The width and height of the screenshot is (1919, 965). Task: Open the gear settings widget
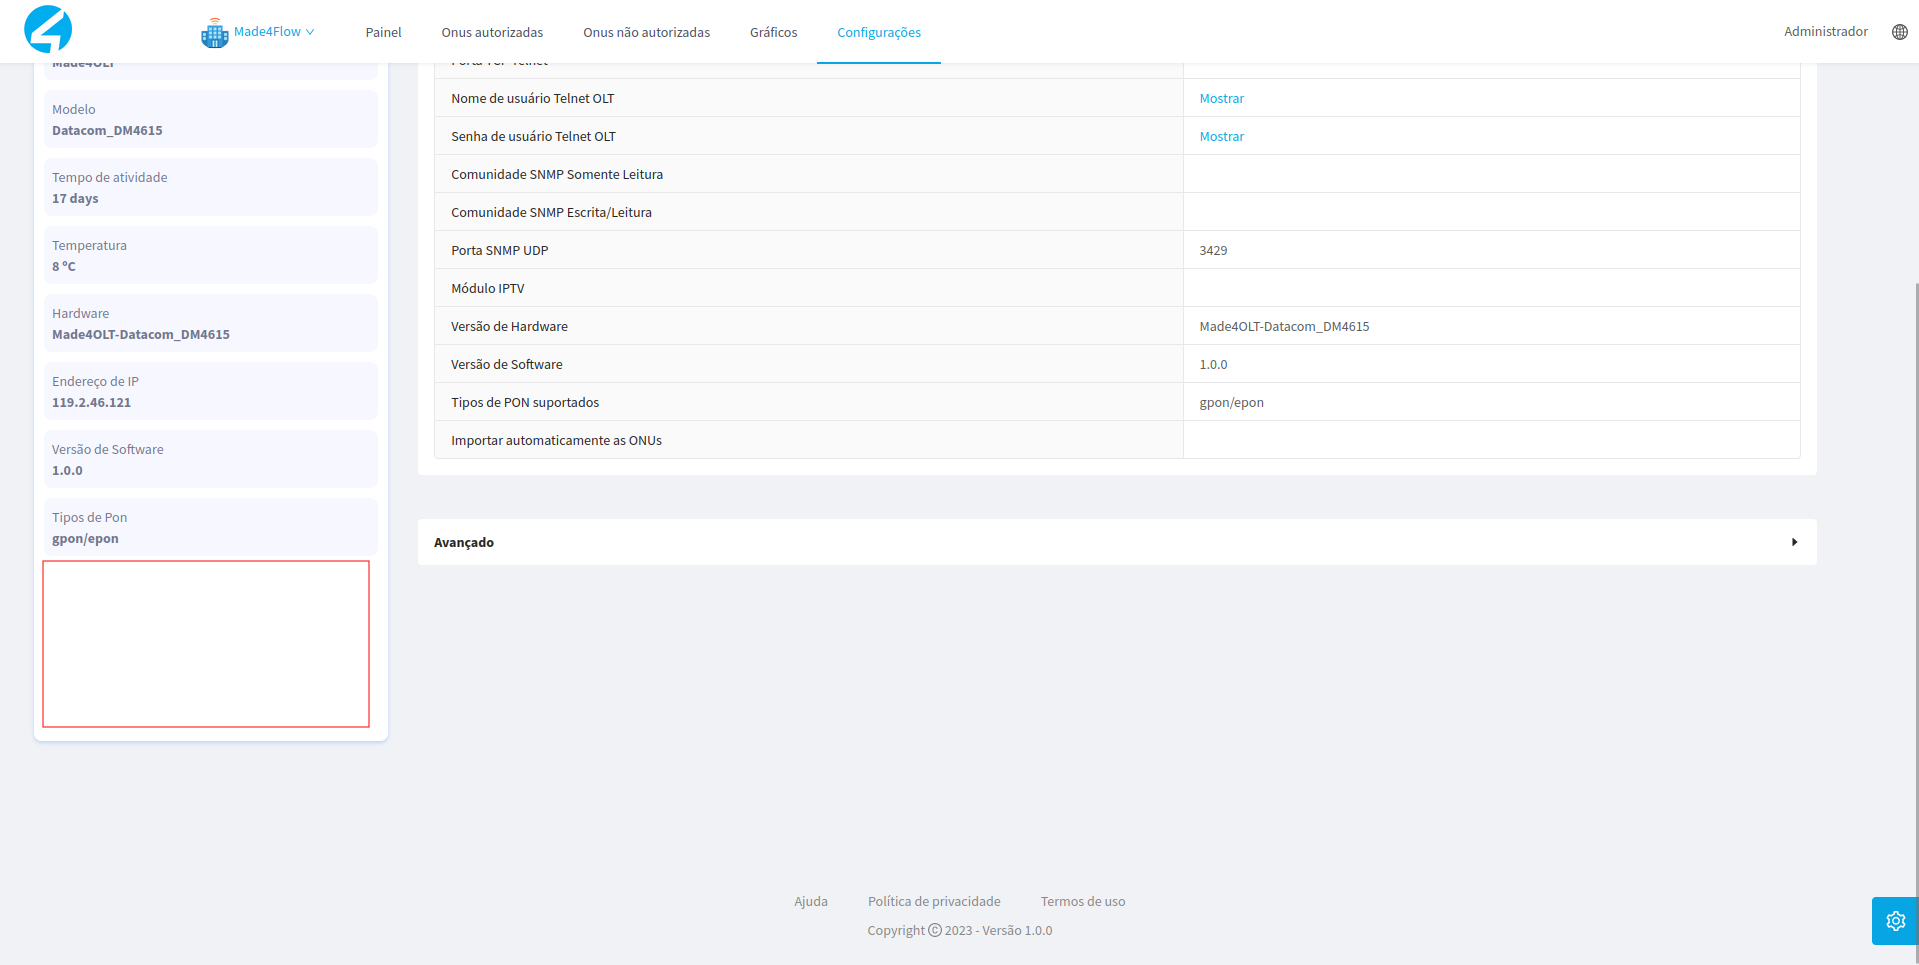pos(1894,921)
